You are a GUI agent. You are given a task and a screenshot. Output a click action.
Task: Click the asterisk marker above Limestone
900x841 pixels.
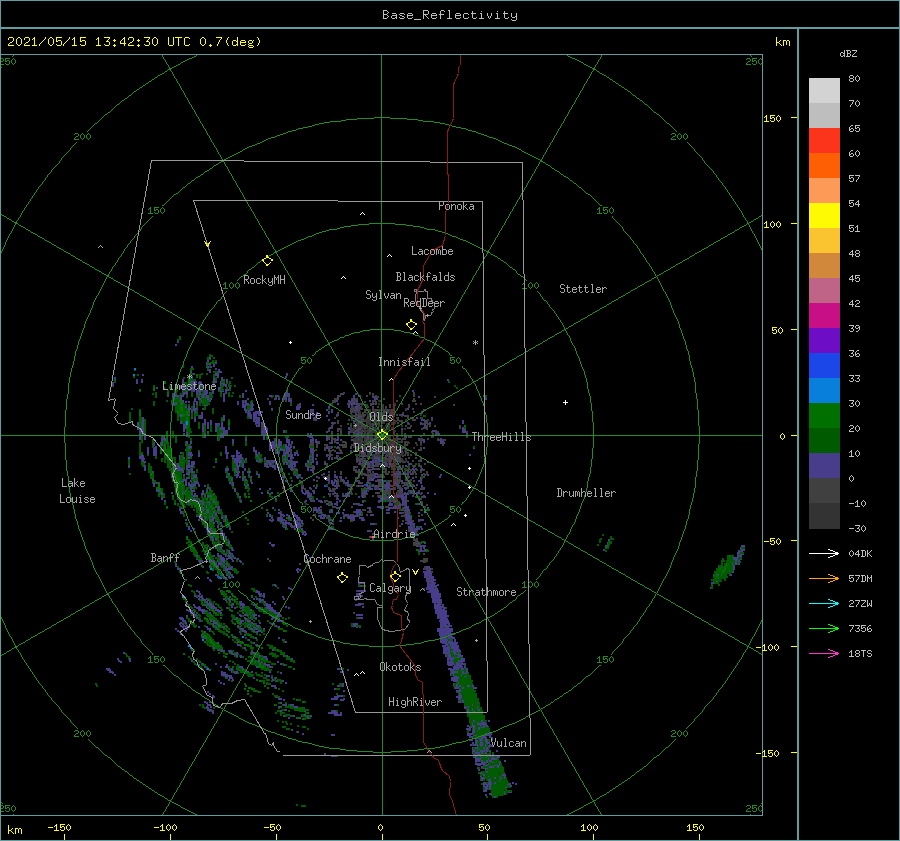189,377
